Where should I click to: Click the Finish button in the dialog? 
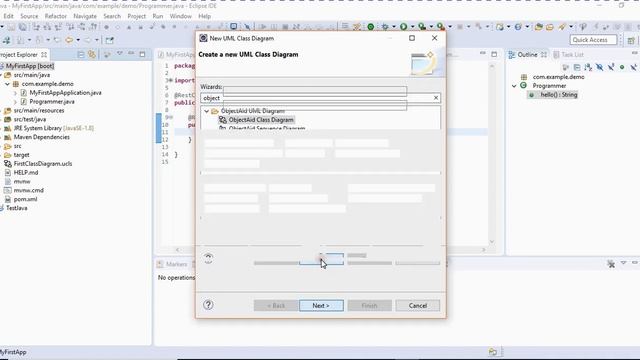coord(369,305)
